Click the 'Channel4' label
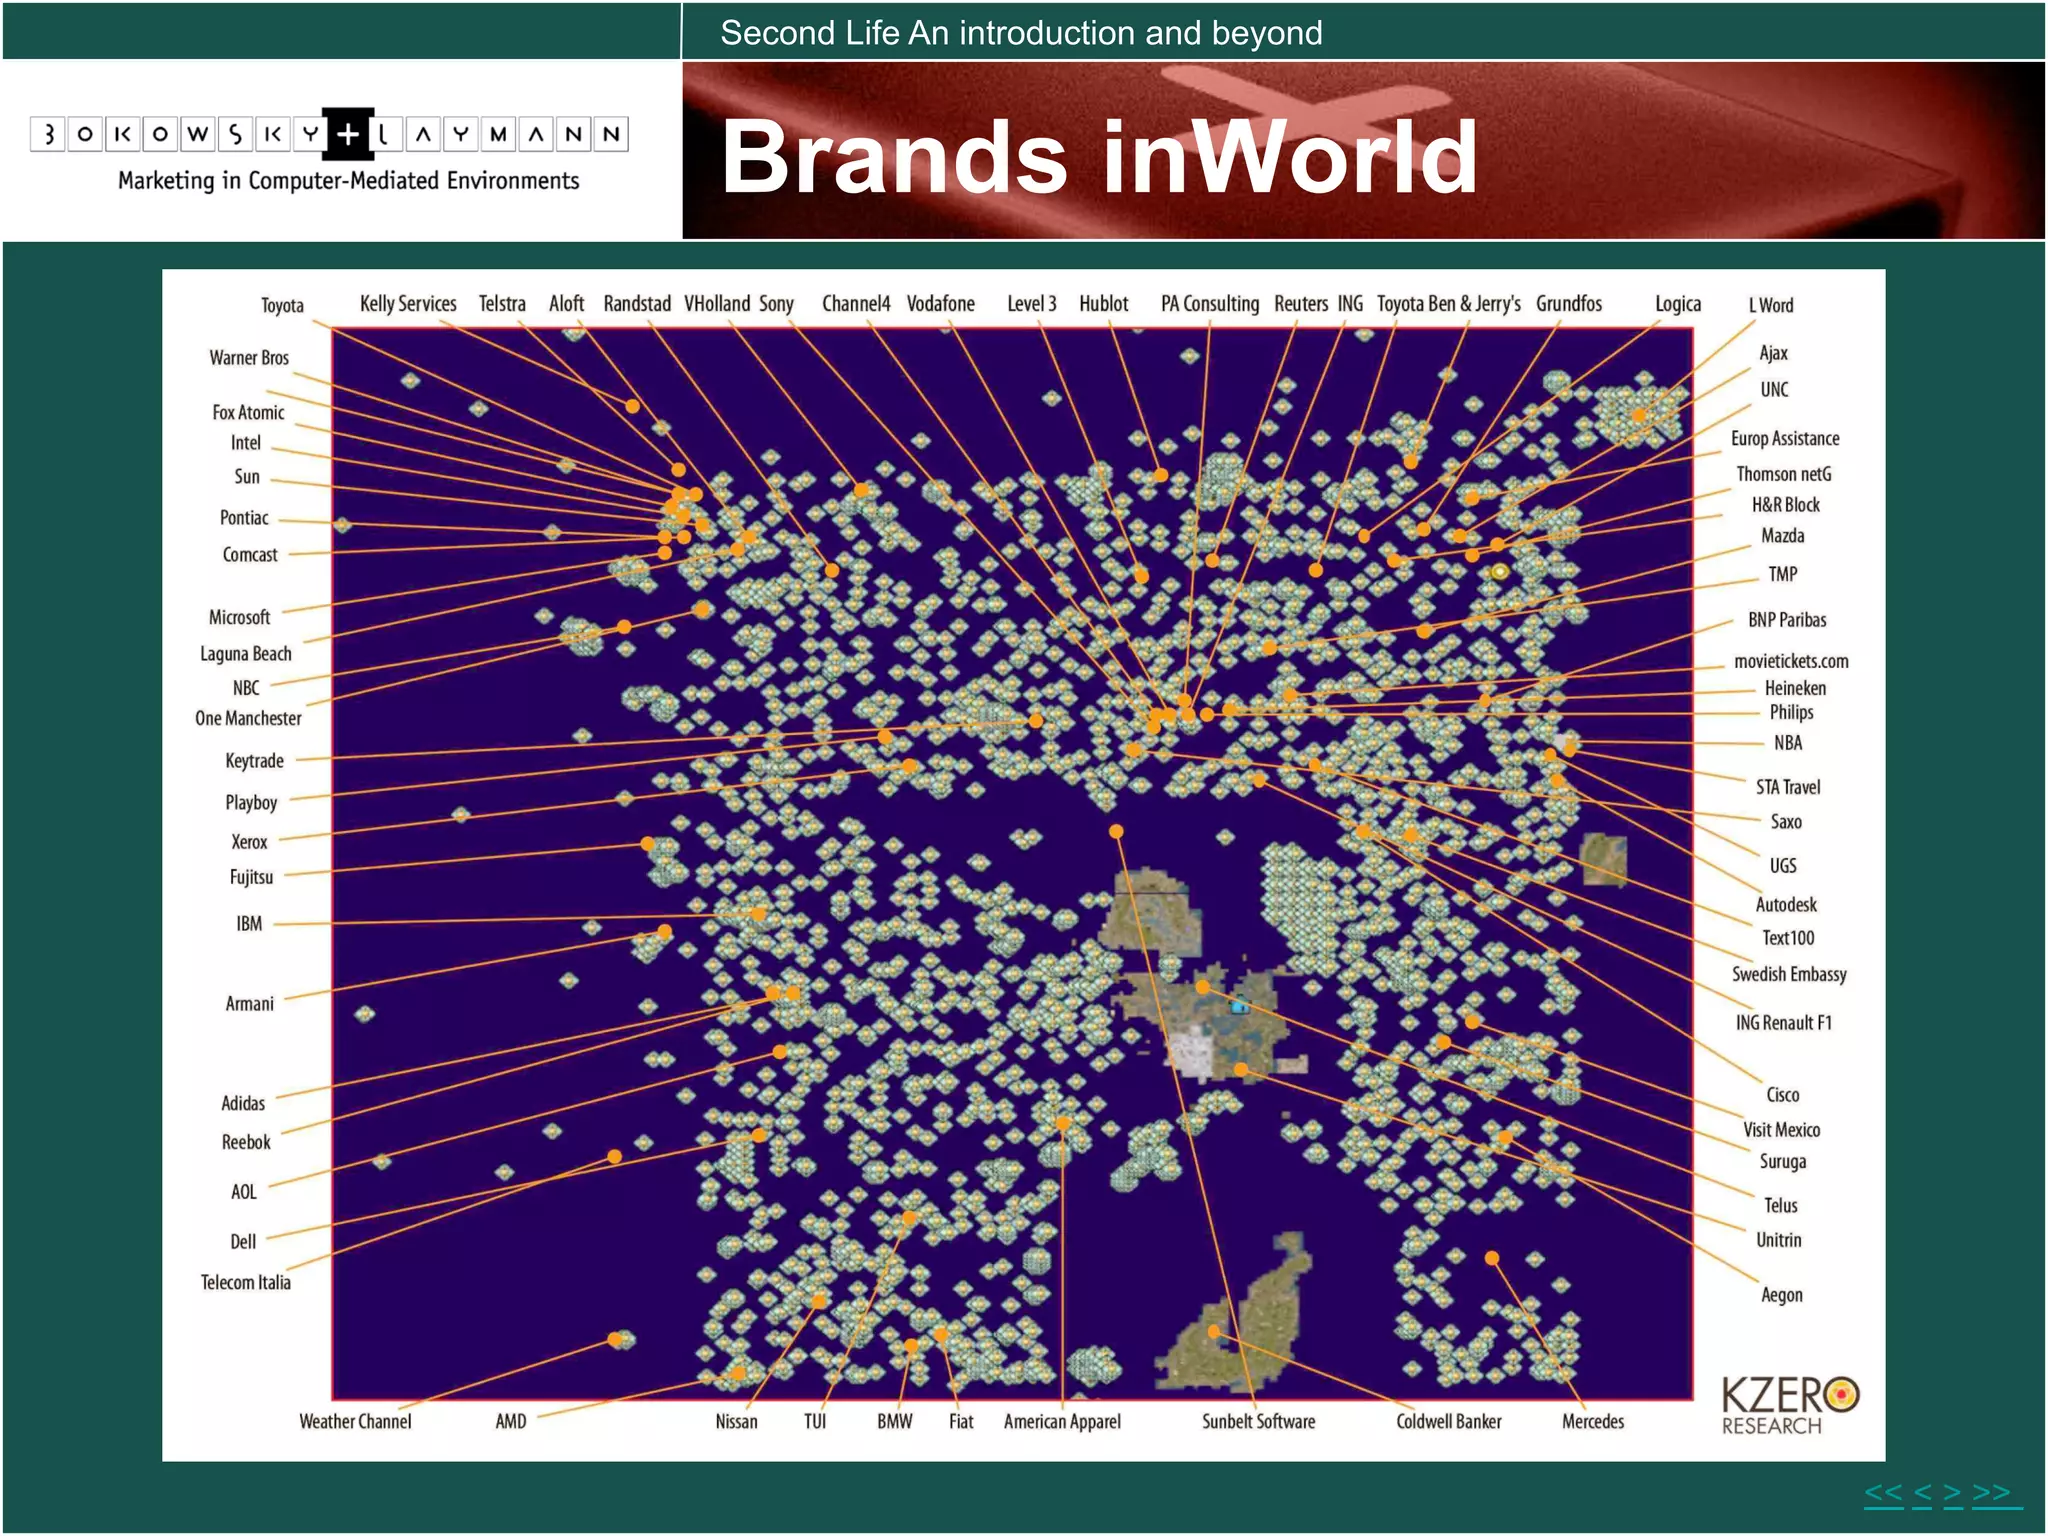 (x=856, y=304)
